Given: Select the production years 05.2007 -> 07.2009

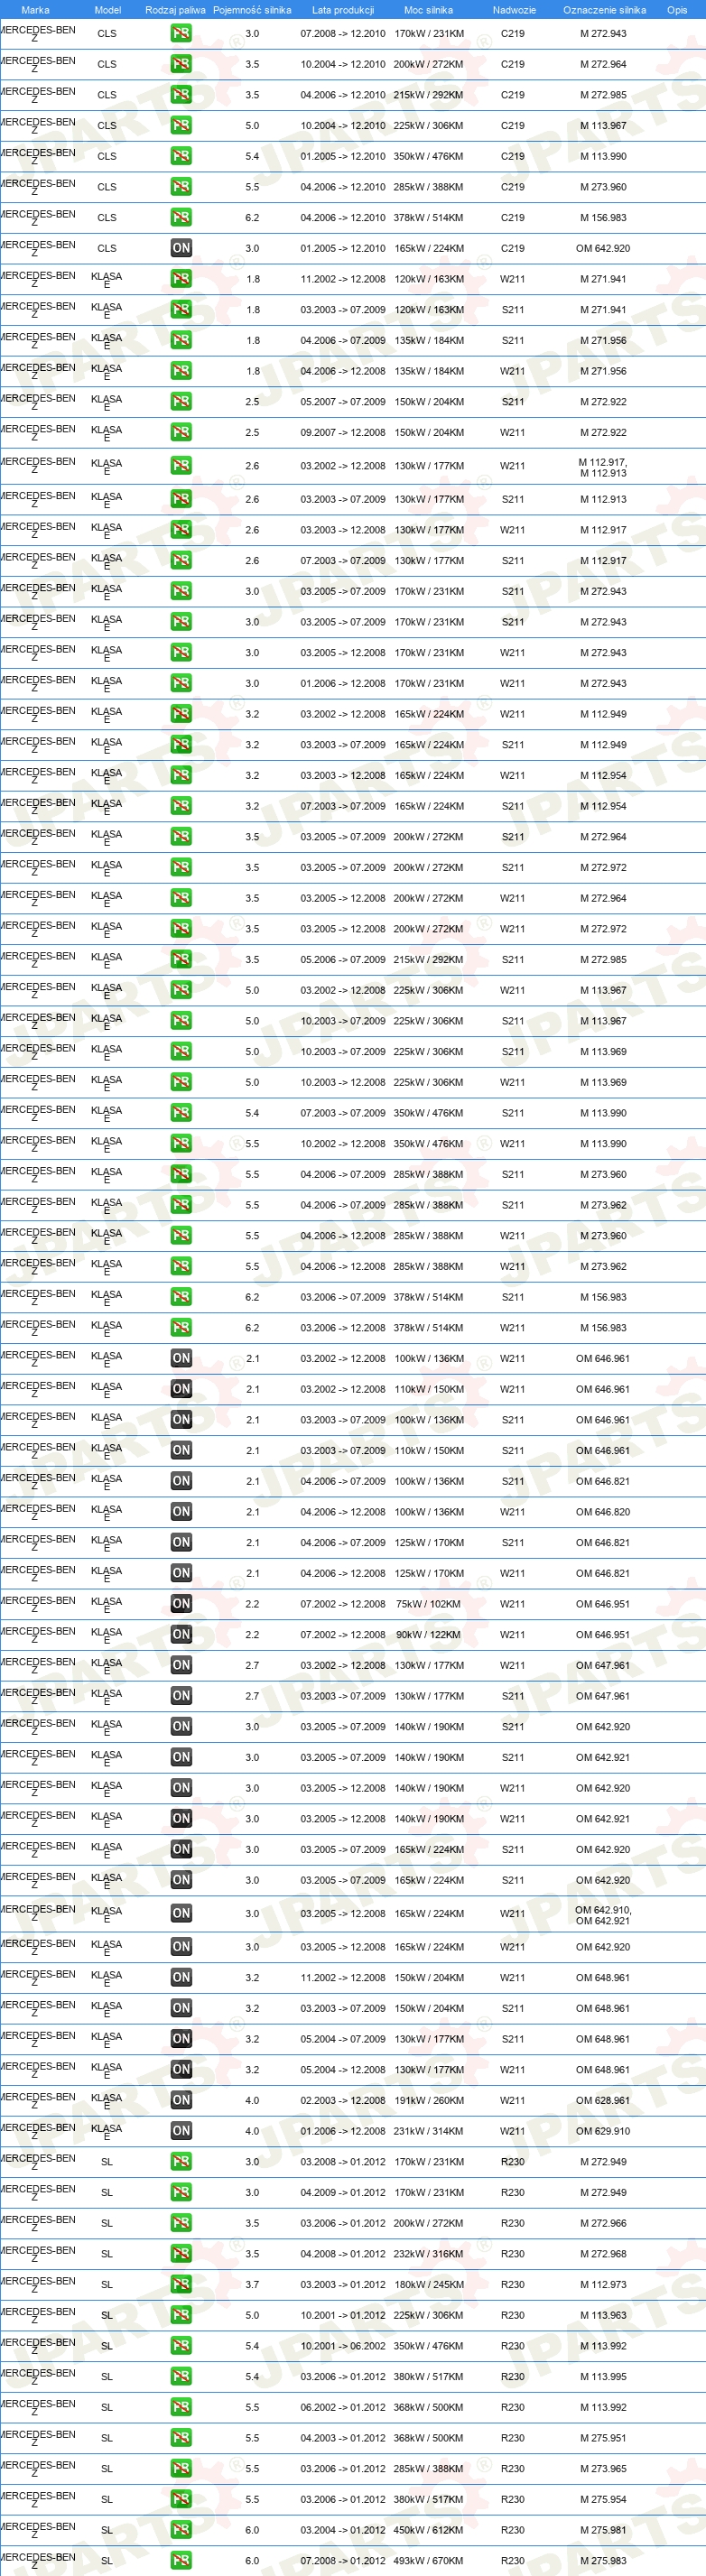Looking at the screenshot, I should point(343,402).
